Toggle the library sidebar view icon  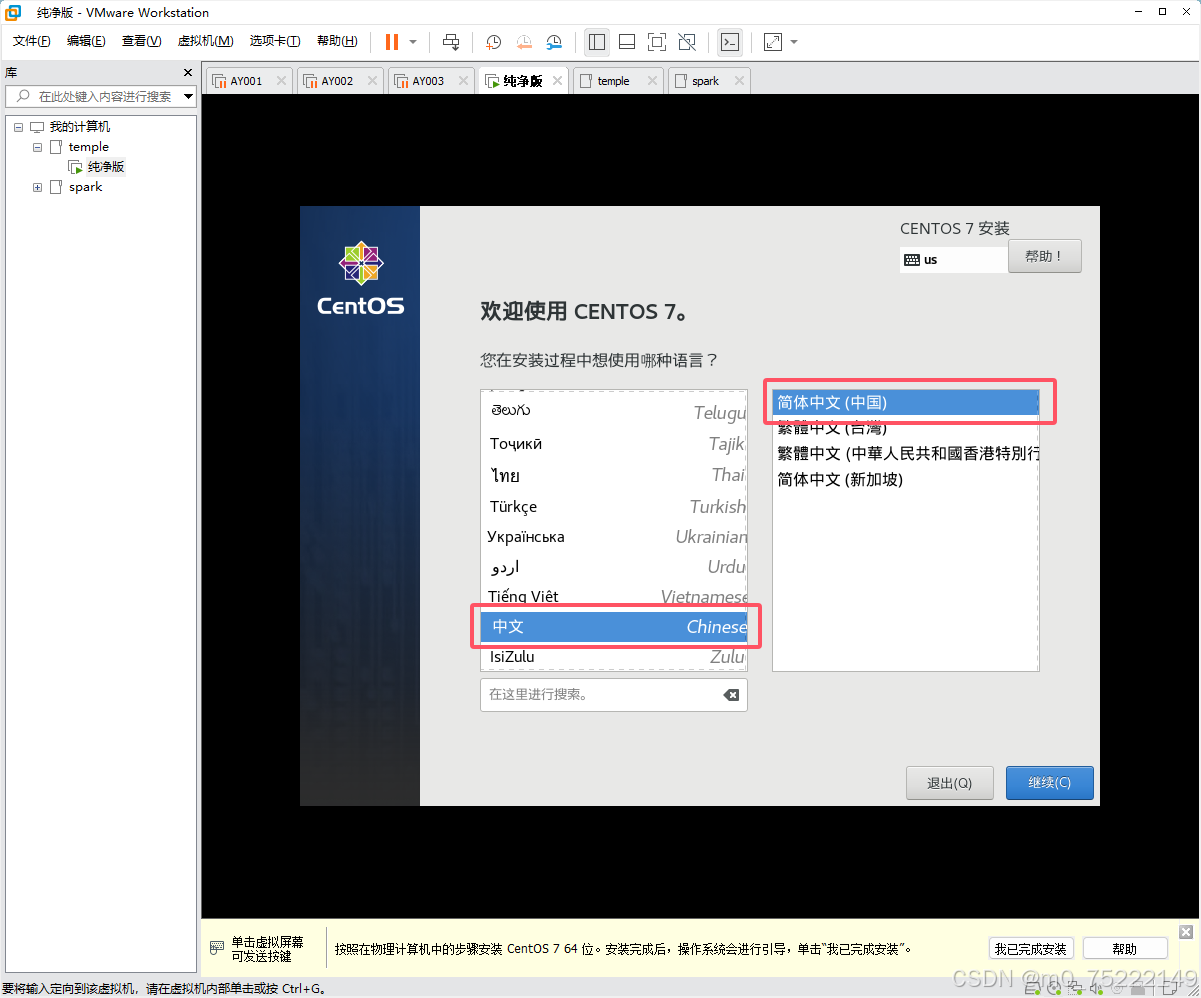coord(597,42)
